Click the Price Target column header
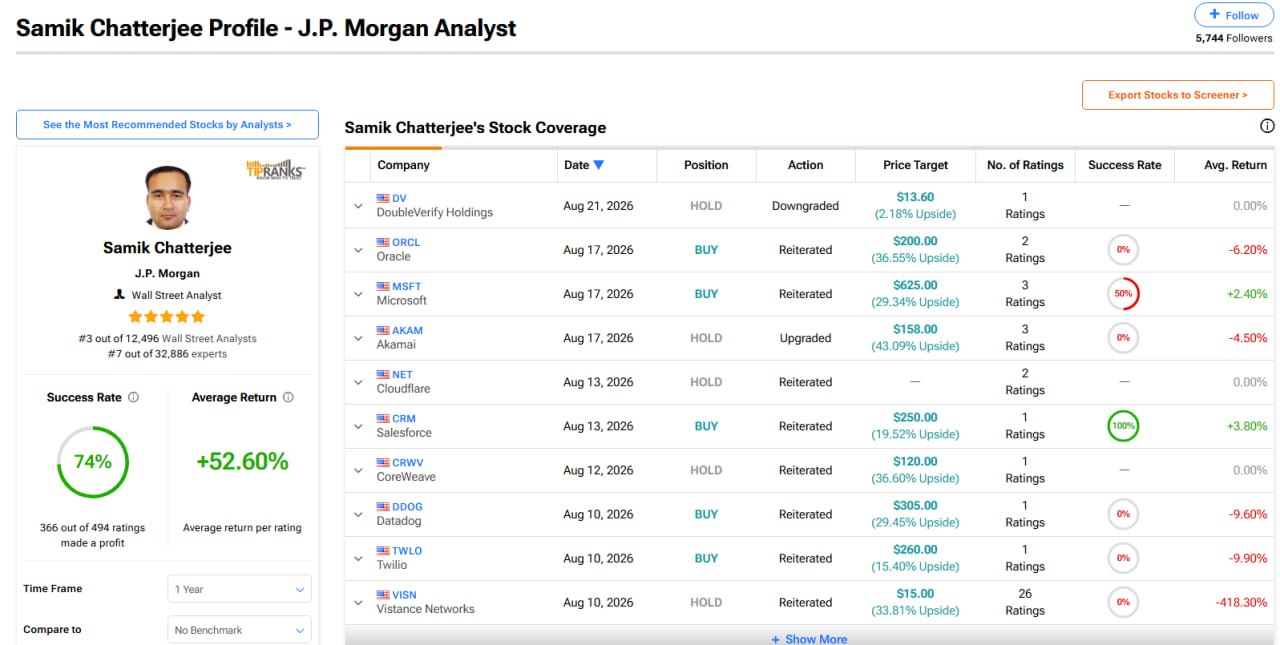The width and height of the screenshot is (1280, 645). (x=915, y=165)
